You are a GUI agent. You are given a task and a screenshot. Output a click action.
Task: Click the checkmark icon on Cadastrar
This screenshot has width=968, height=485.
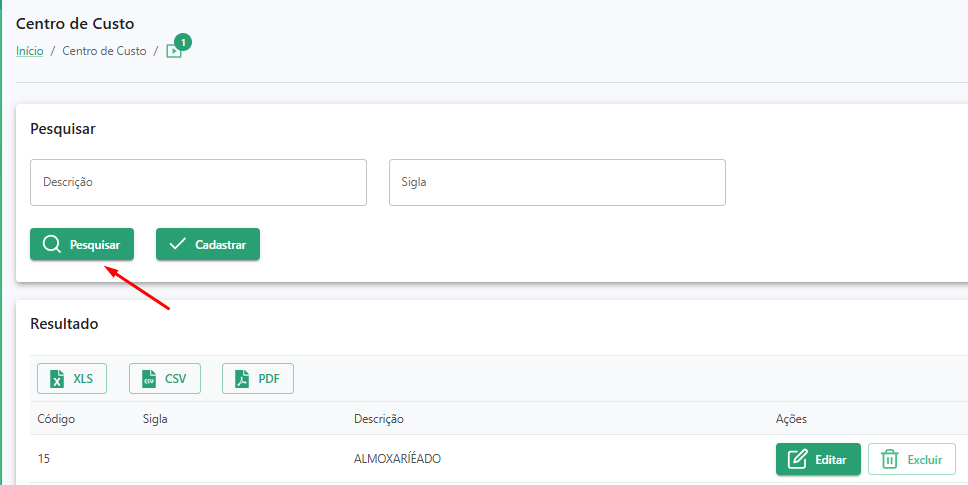tap(178, 244)
